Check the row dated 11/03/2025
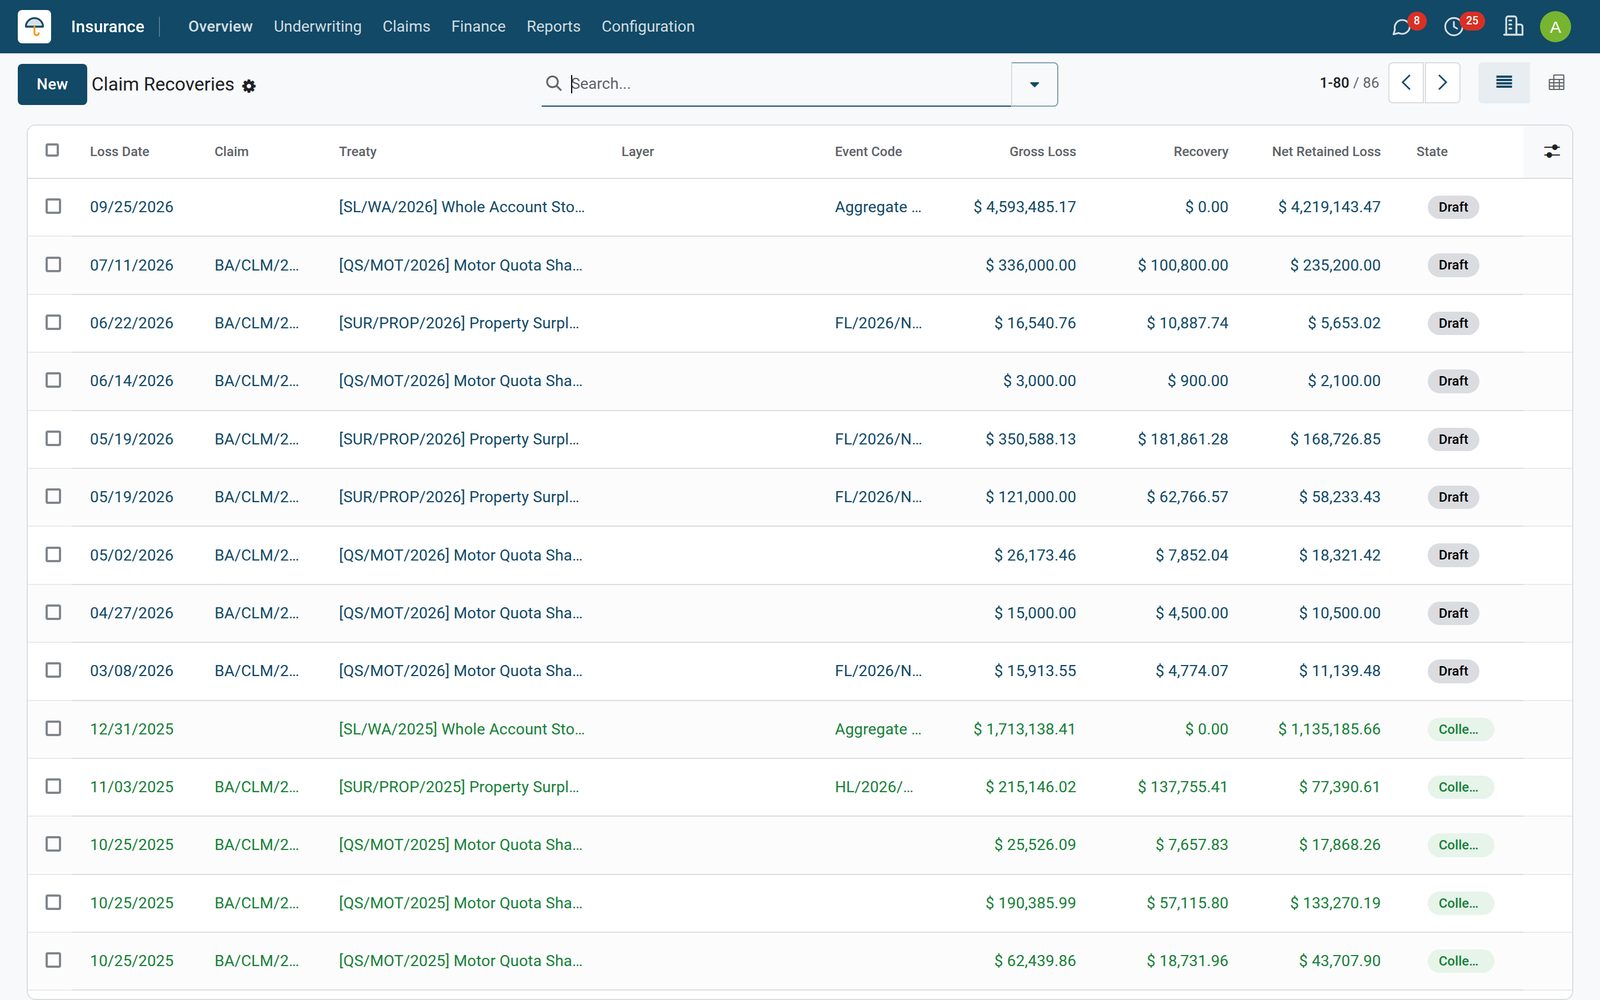 (53, 786)
